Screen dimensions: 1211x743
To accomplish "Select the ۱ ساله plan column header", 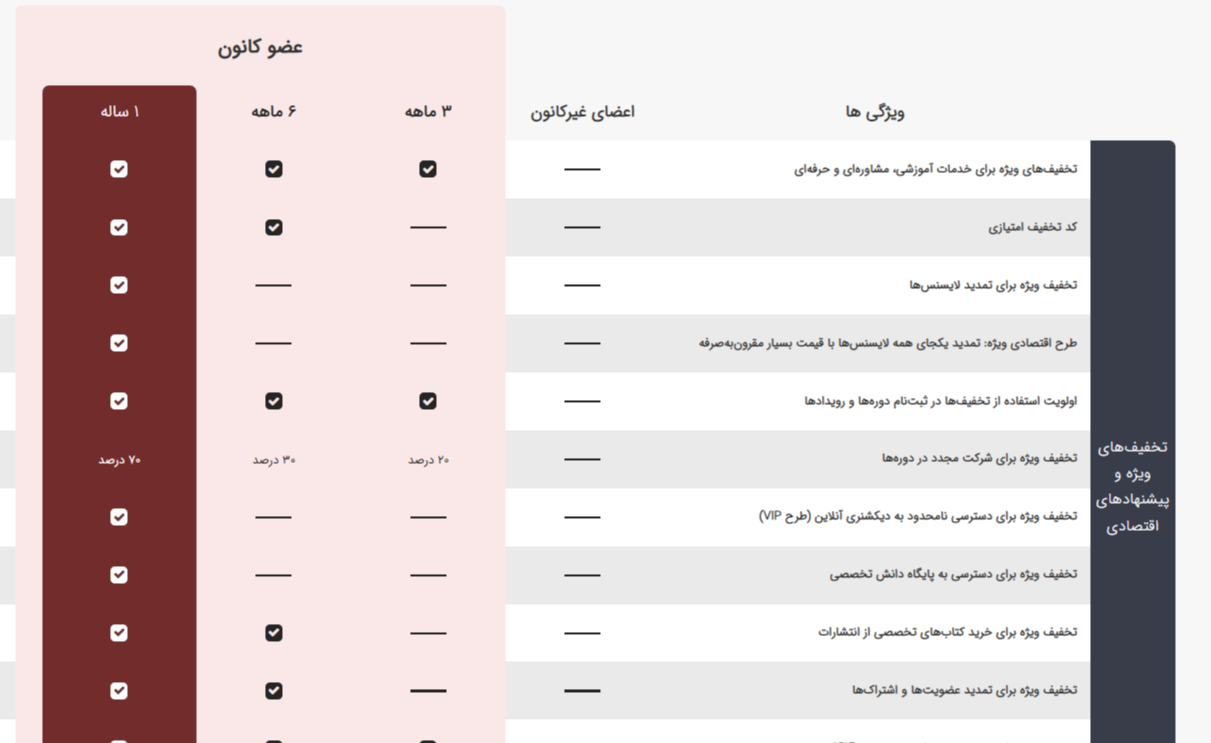I will click(x=120, y=112).
